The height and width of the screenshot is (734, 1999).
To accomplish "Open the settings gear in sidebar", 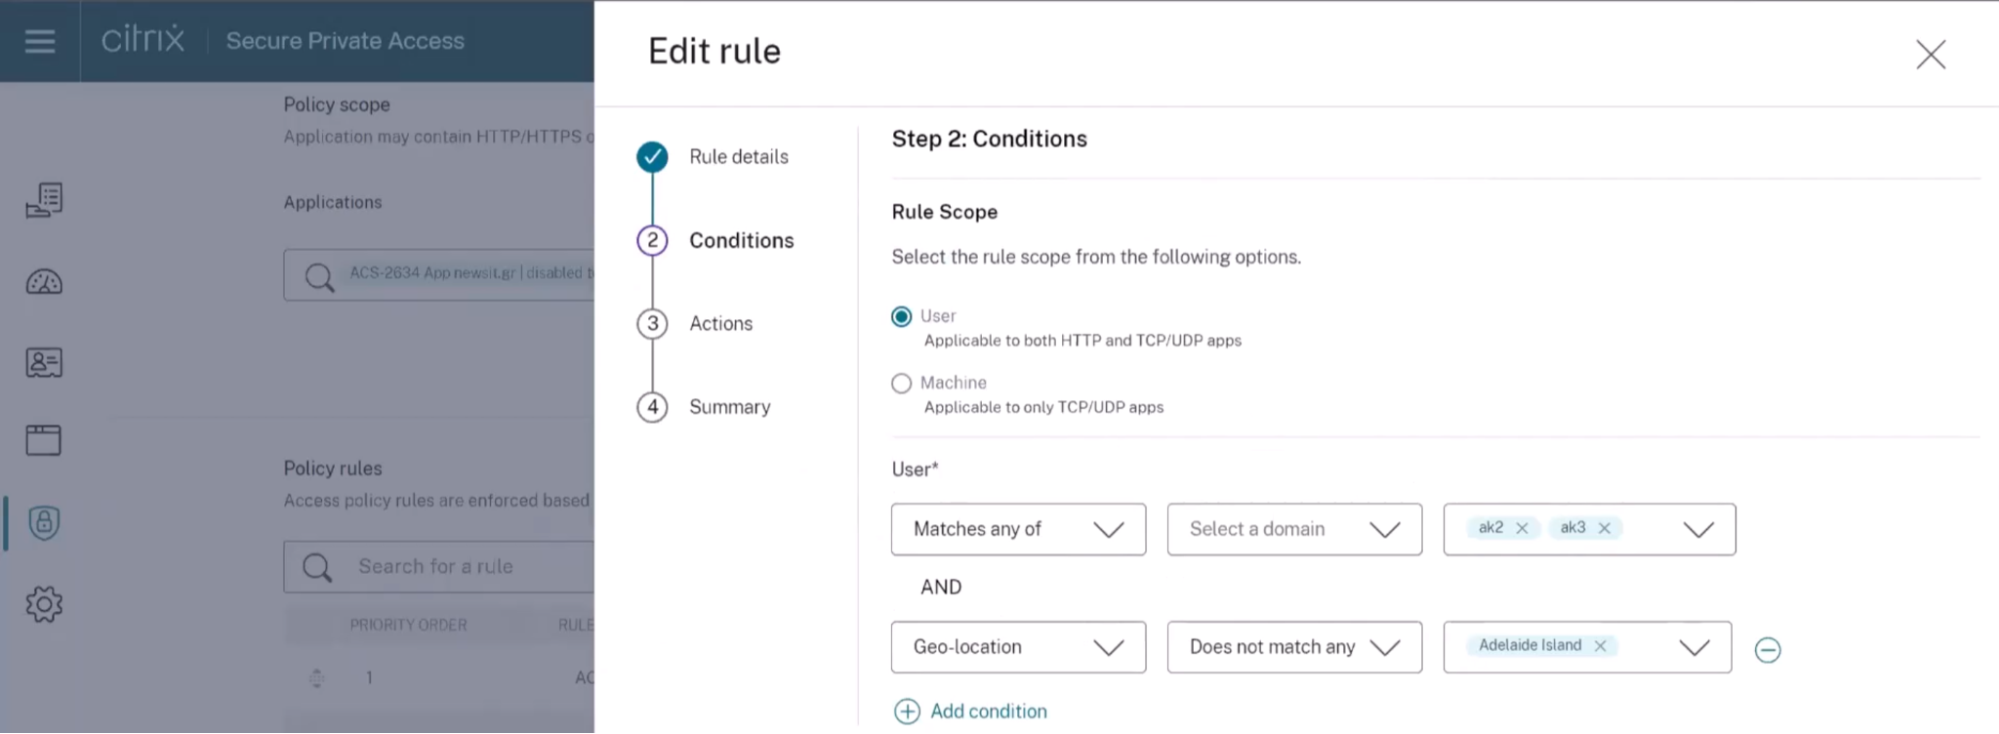I will (x=44, y=604).
